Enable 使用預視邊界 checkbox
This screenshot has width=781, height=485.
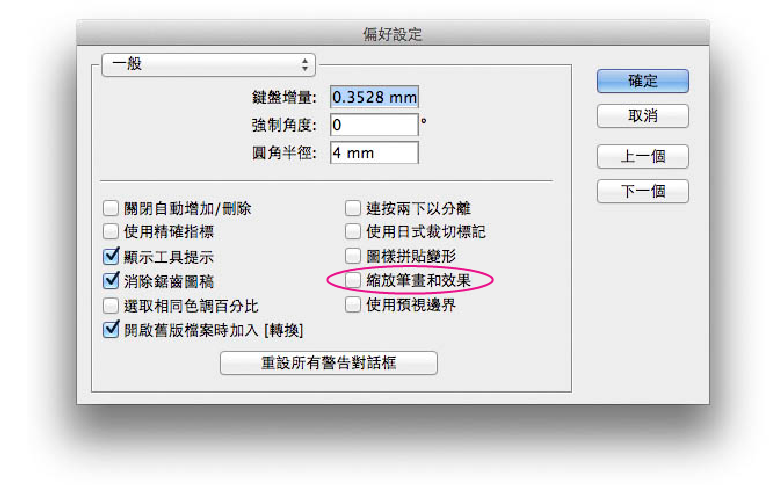[353, 304]
